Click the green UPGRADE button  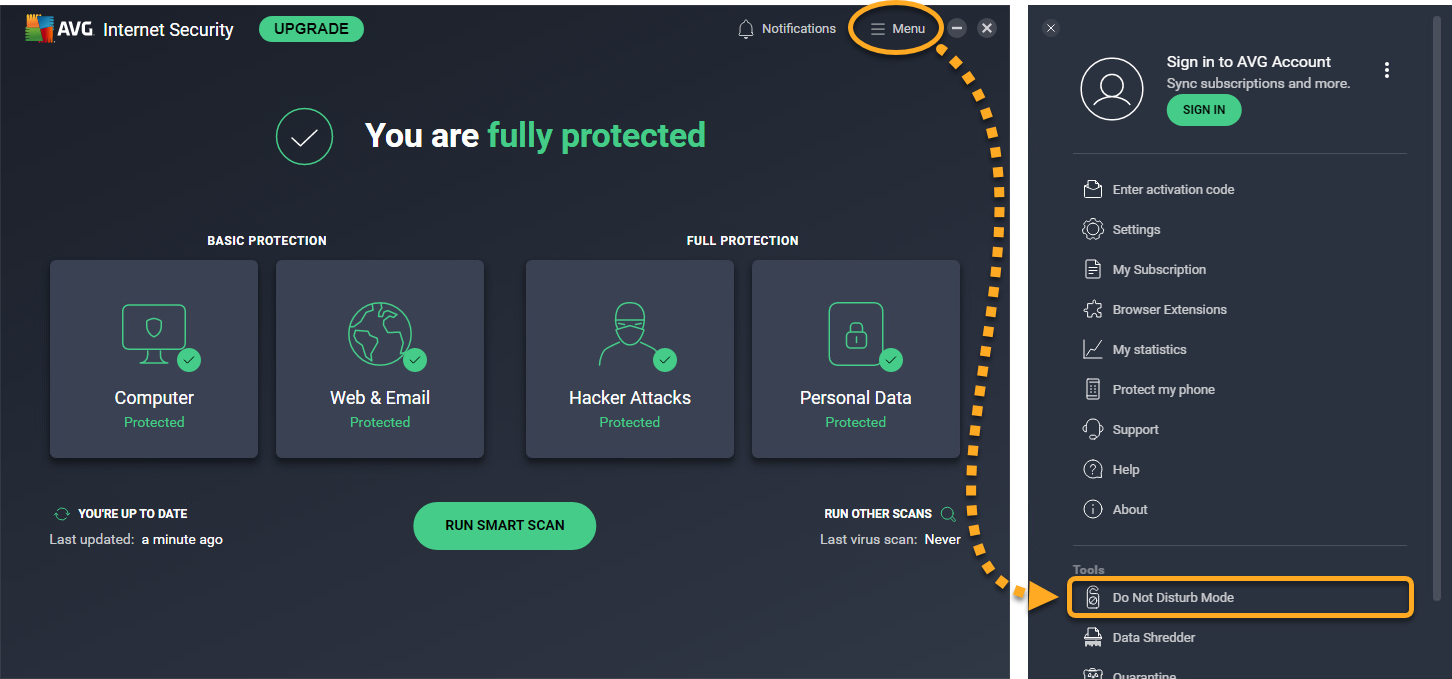tap(311, 29)
